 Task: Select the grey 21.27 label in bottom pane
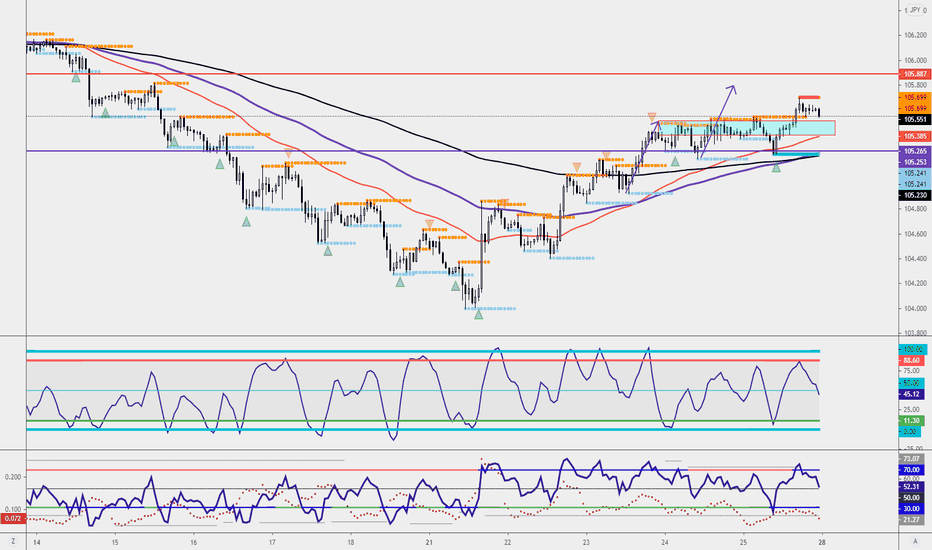click(x=912, y=520)
